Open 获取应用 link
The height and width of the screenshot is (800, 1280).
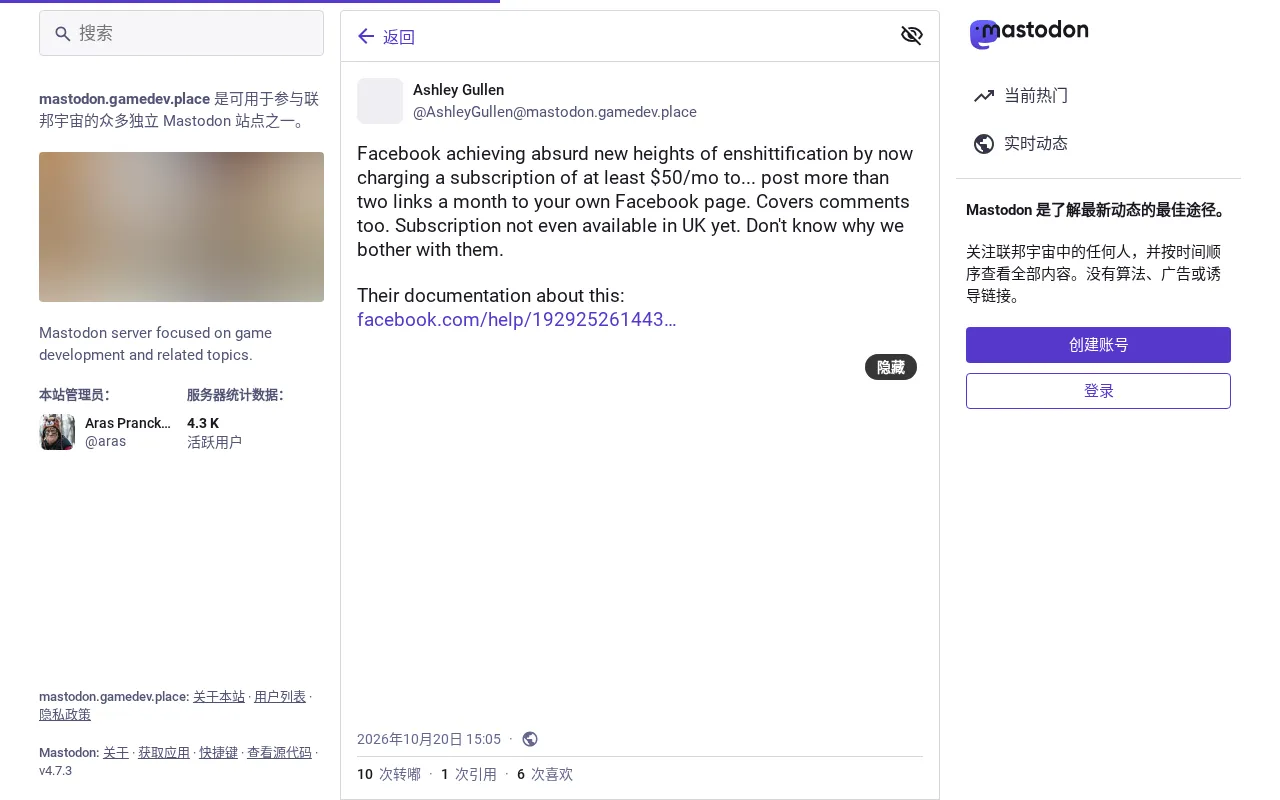coord(164,753)
